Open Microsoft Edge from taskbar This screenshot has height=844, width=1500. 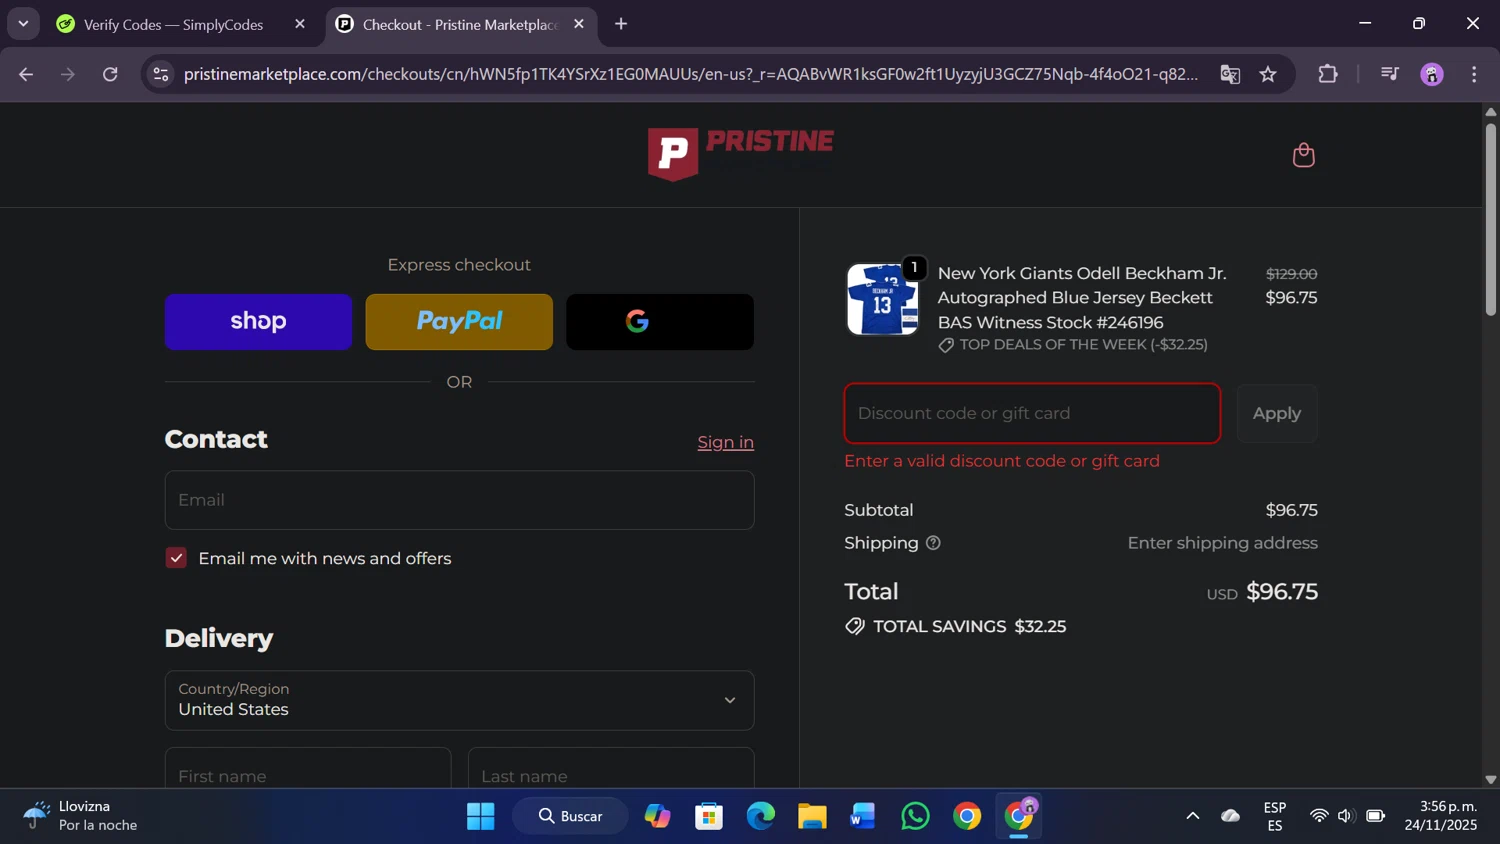[761, 816]
